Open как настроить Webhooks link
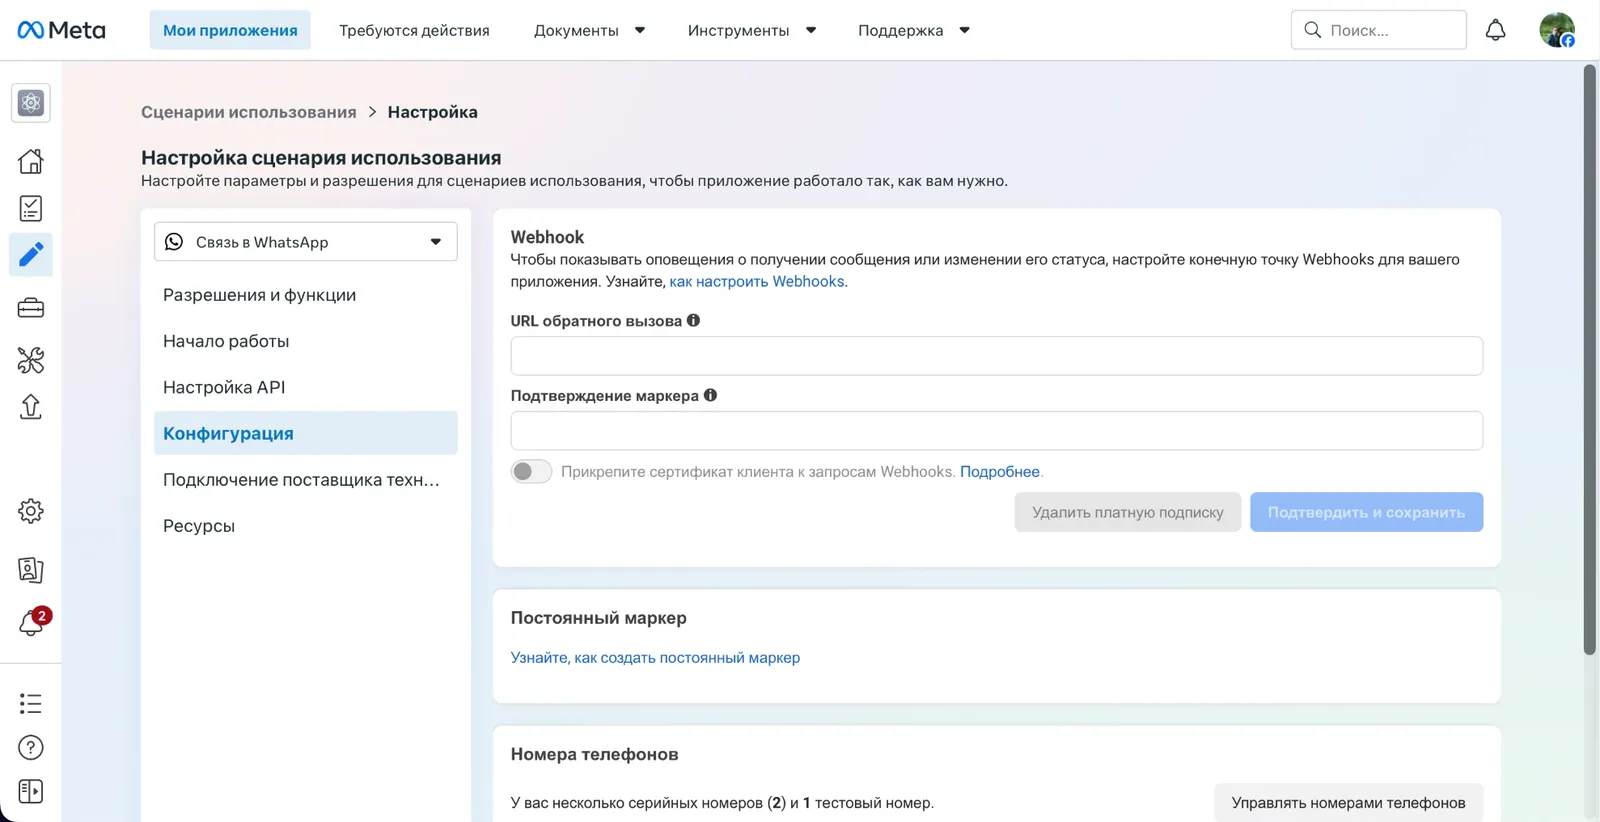Image resolution: width=1600 pixels, height=822 pixels. pyautogui.click(x=757, y=282)
